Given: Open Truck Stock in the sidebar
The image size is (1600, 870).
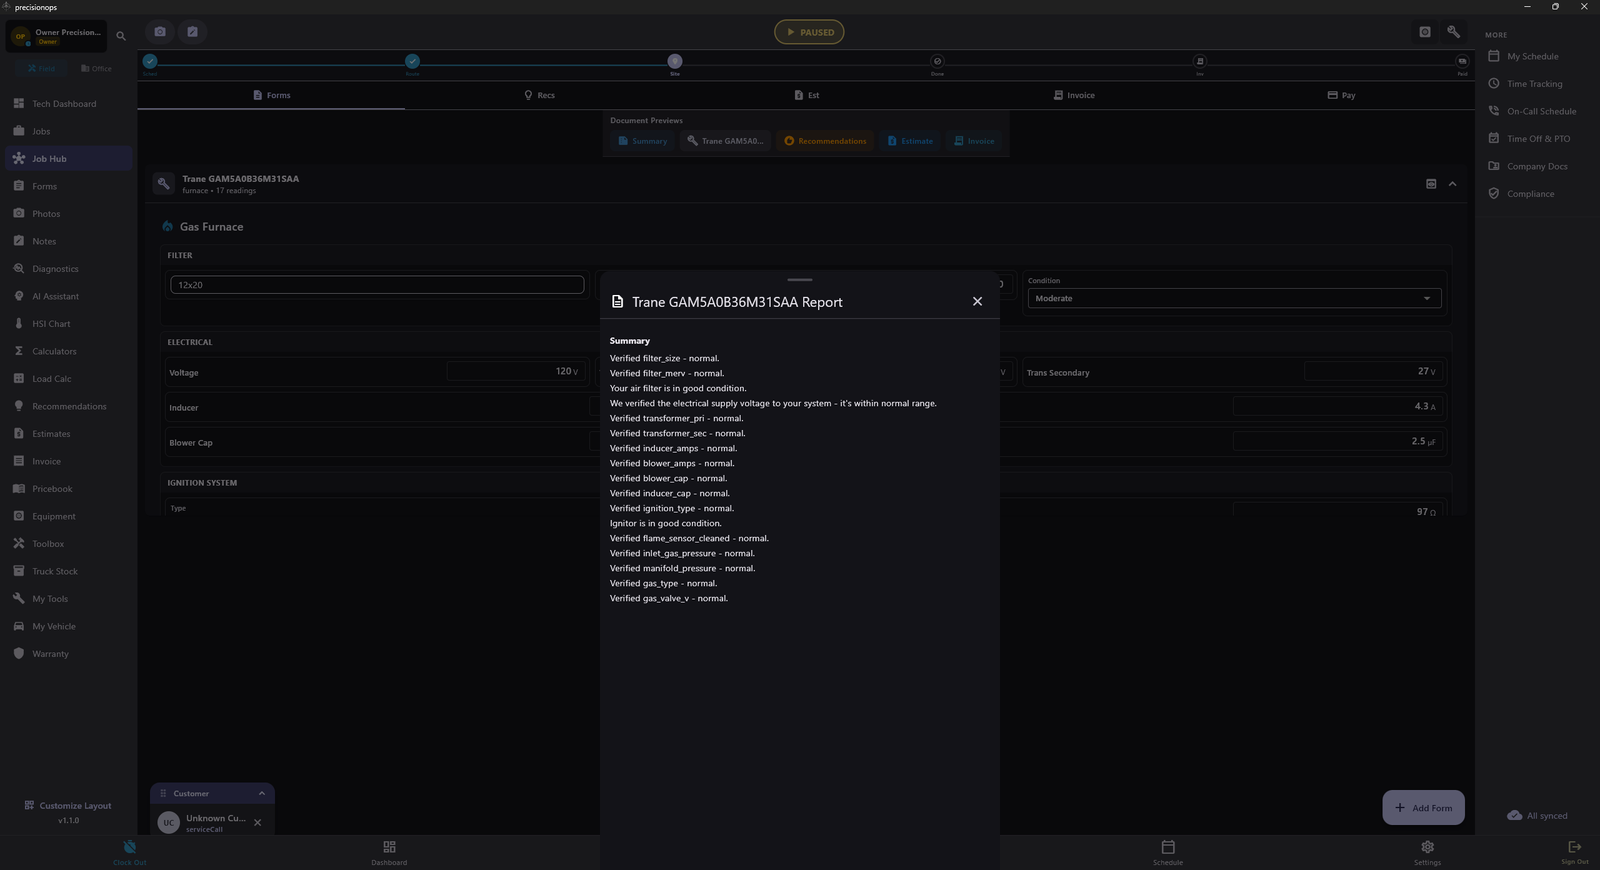Looking at the screenshot, I should [x=68, y=571].
